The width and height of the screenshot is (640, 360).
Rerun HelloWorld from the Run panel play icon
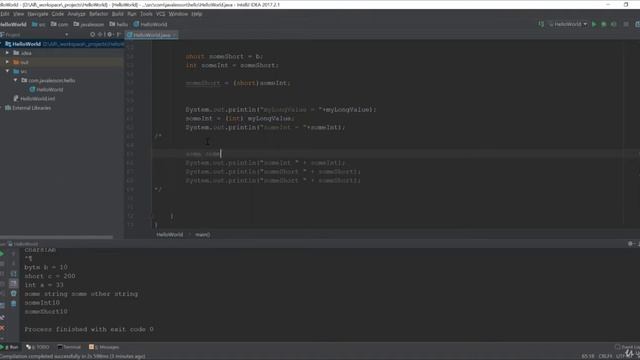2,254
